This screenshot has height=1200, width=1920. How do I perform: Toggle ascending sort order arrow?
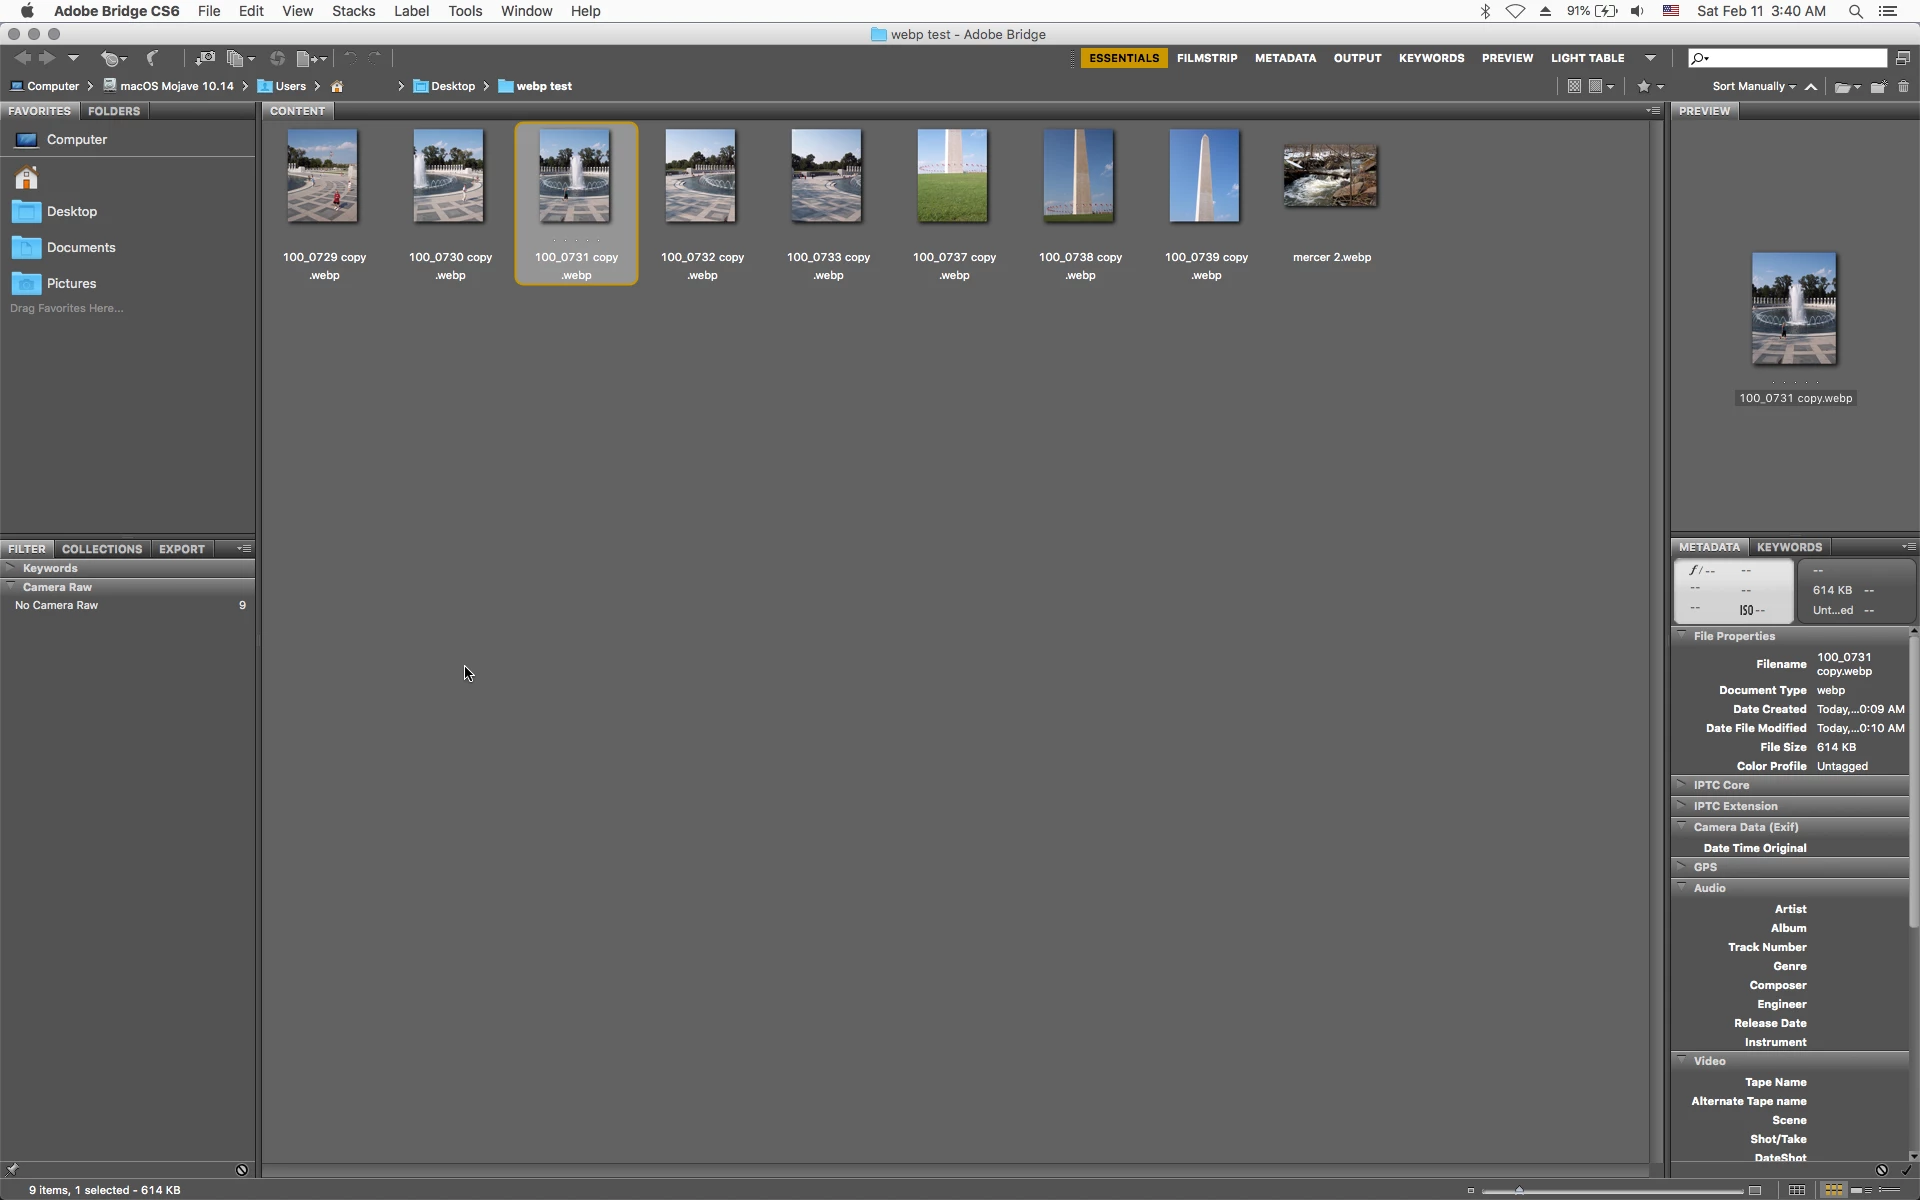[1811, 87]
